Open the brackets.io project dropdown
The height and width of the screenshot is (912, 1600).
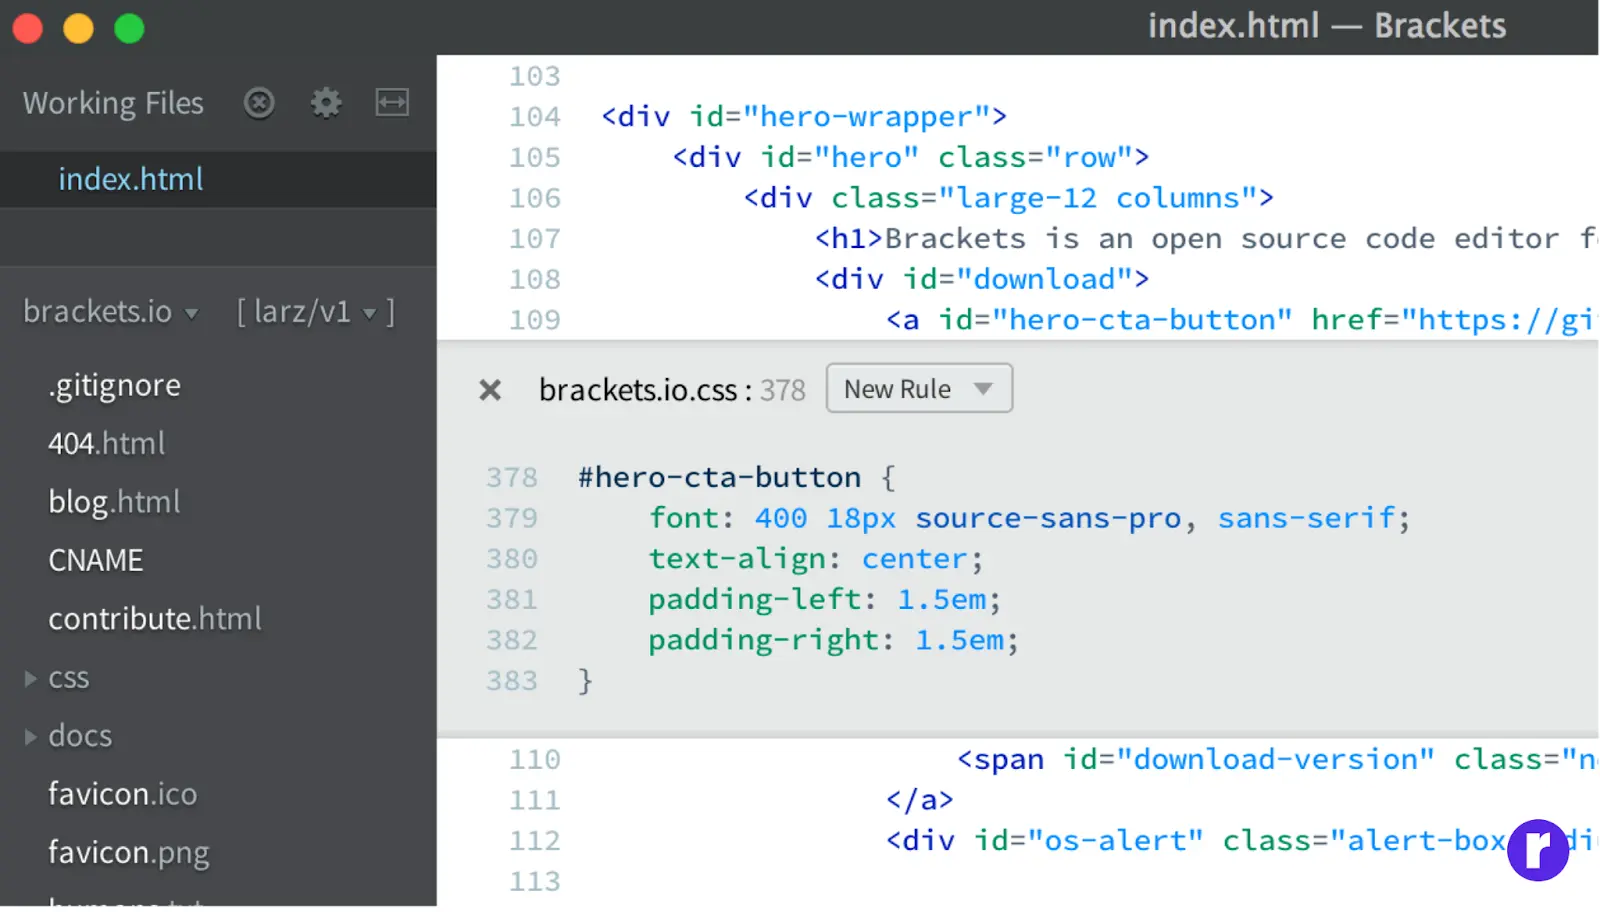pyautogui.click(x=111, y=312)
